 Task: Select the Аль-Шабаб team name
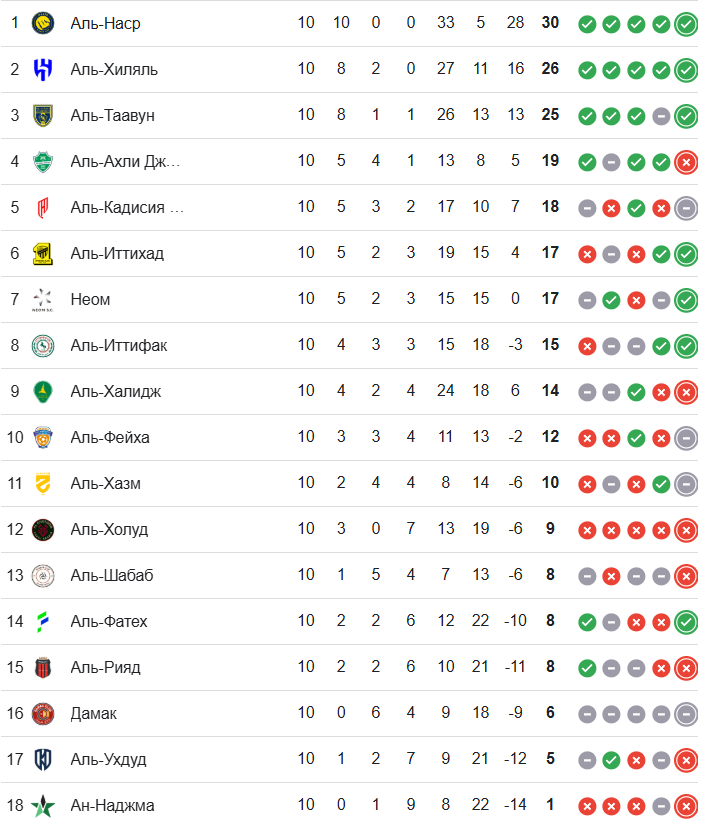[x=111, y=575]
